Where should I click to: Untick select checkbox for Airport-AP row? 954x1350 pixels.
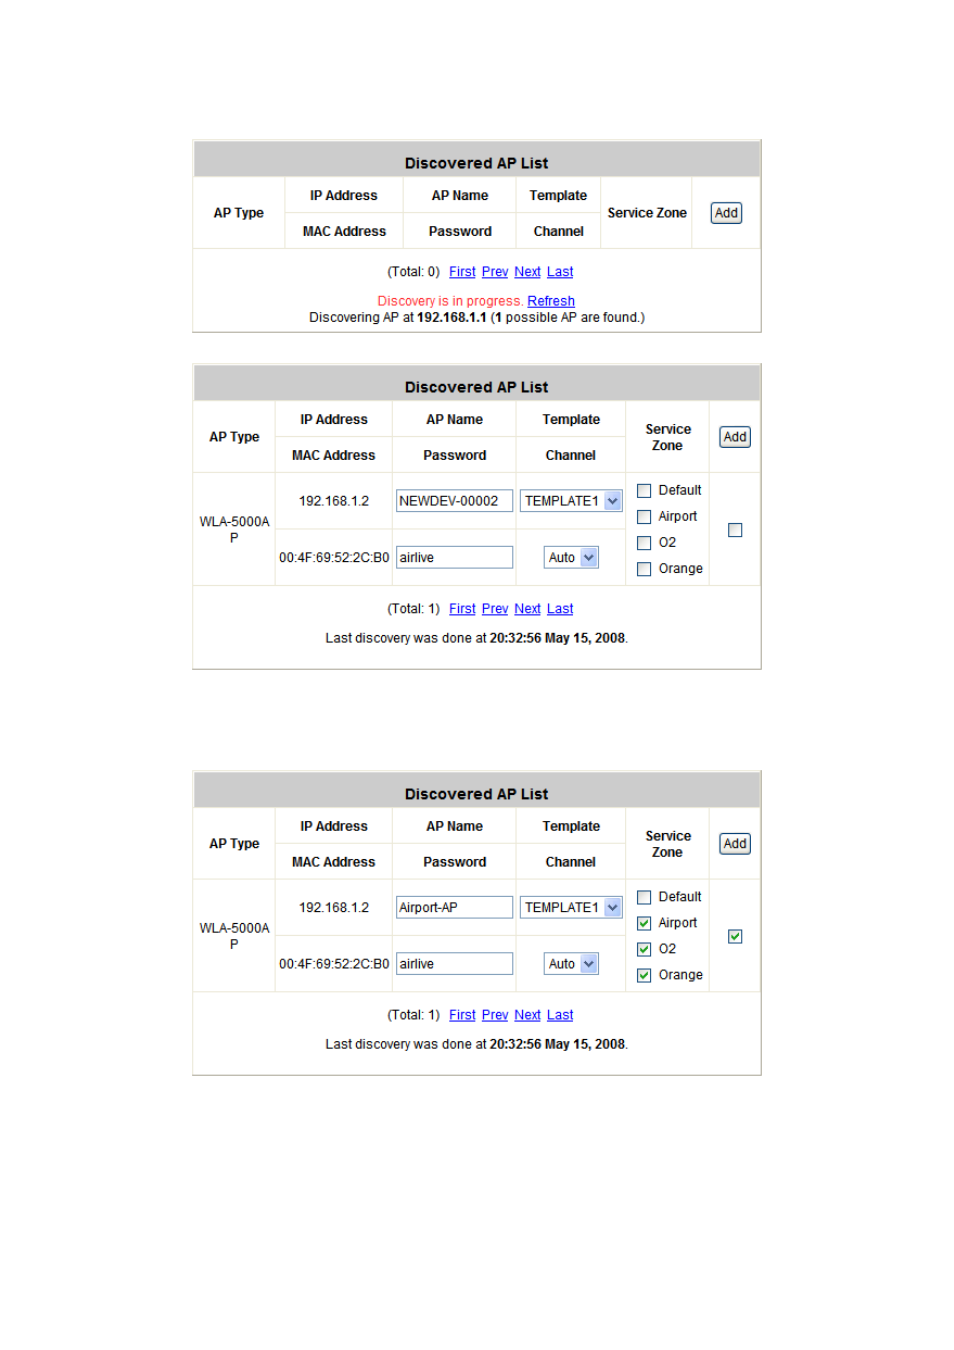735,937
